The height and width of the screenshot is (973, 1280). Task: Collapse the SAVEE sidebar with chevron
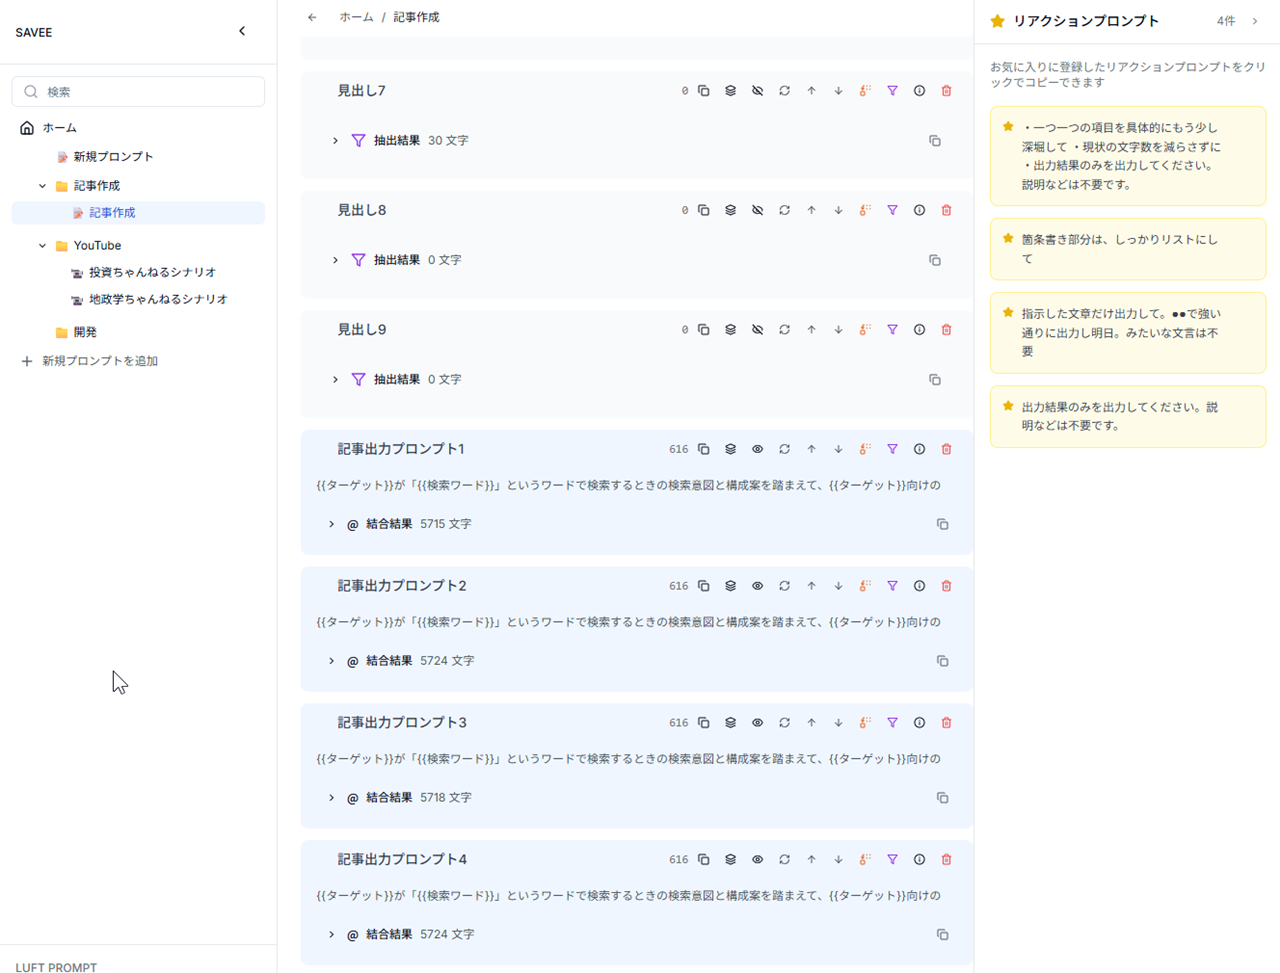point(242,32)
